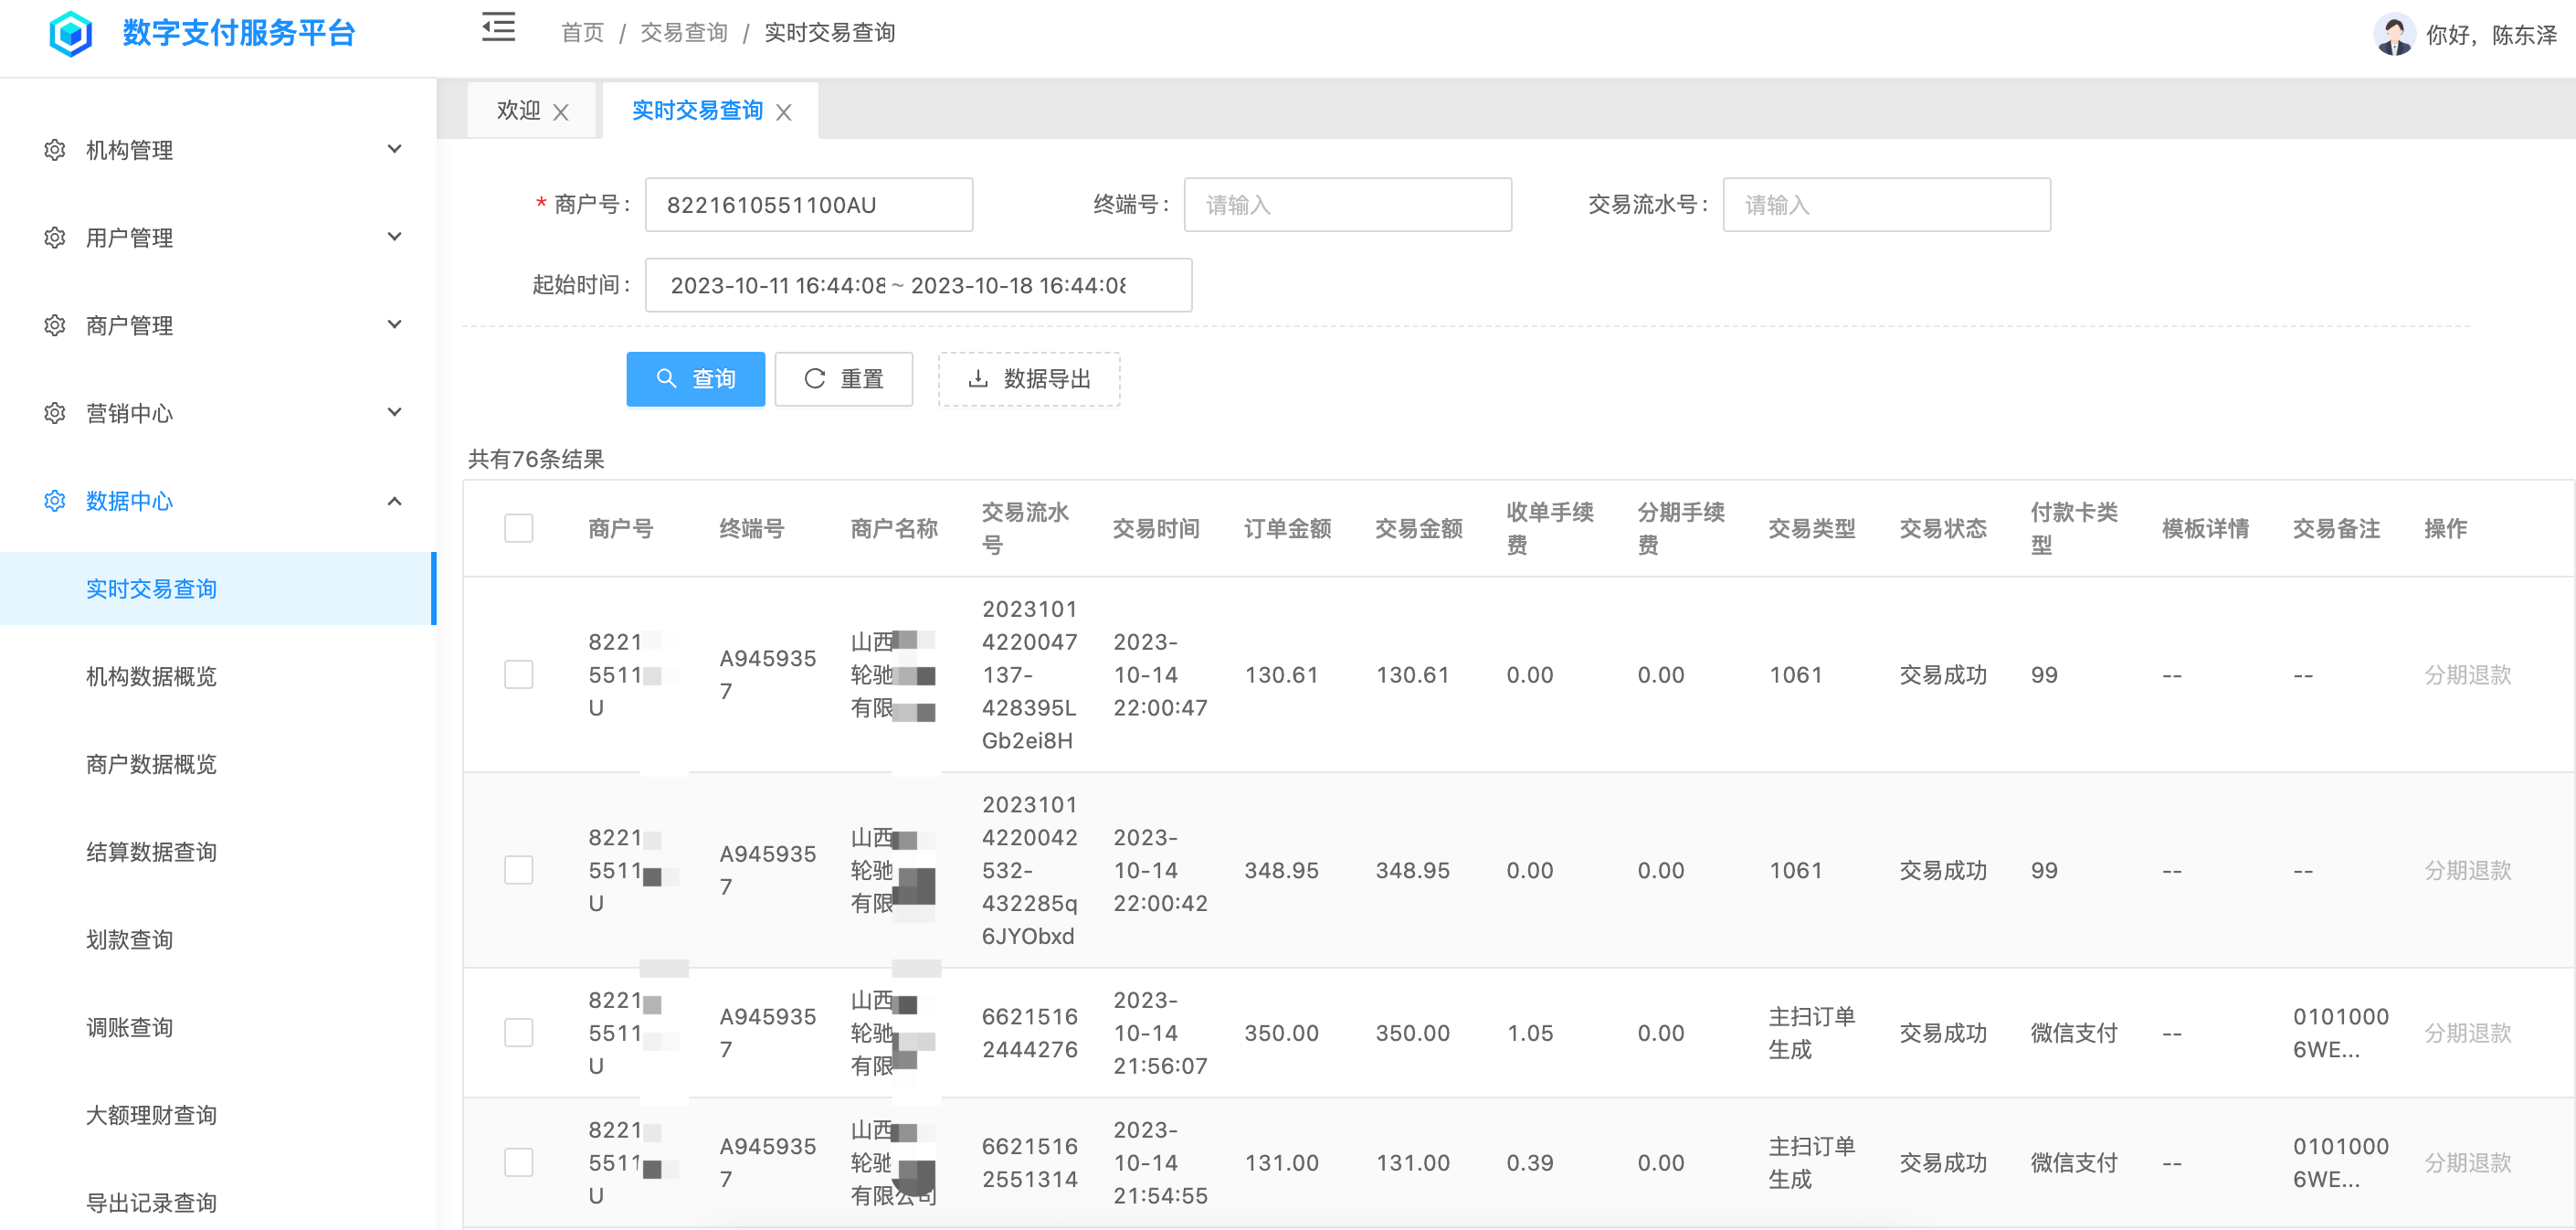Open 划款查询 in the sidebar
This screenshot has height=1230, width=2576.
[x=129, y=940]
